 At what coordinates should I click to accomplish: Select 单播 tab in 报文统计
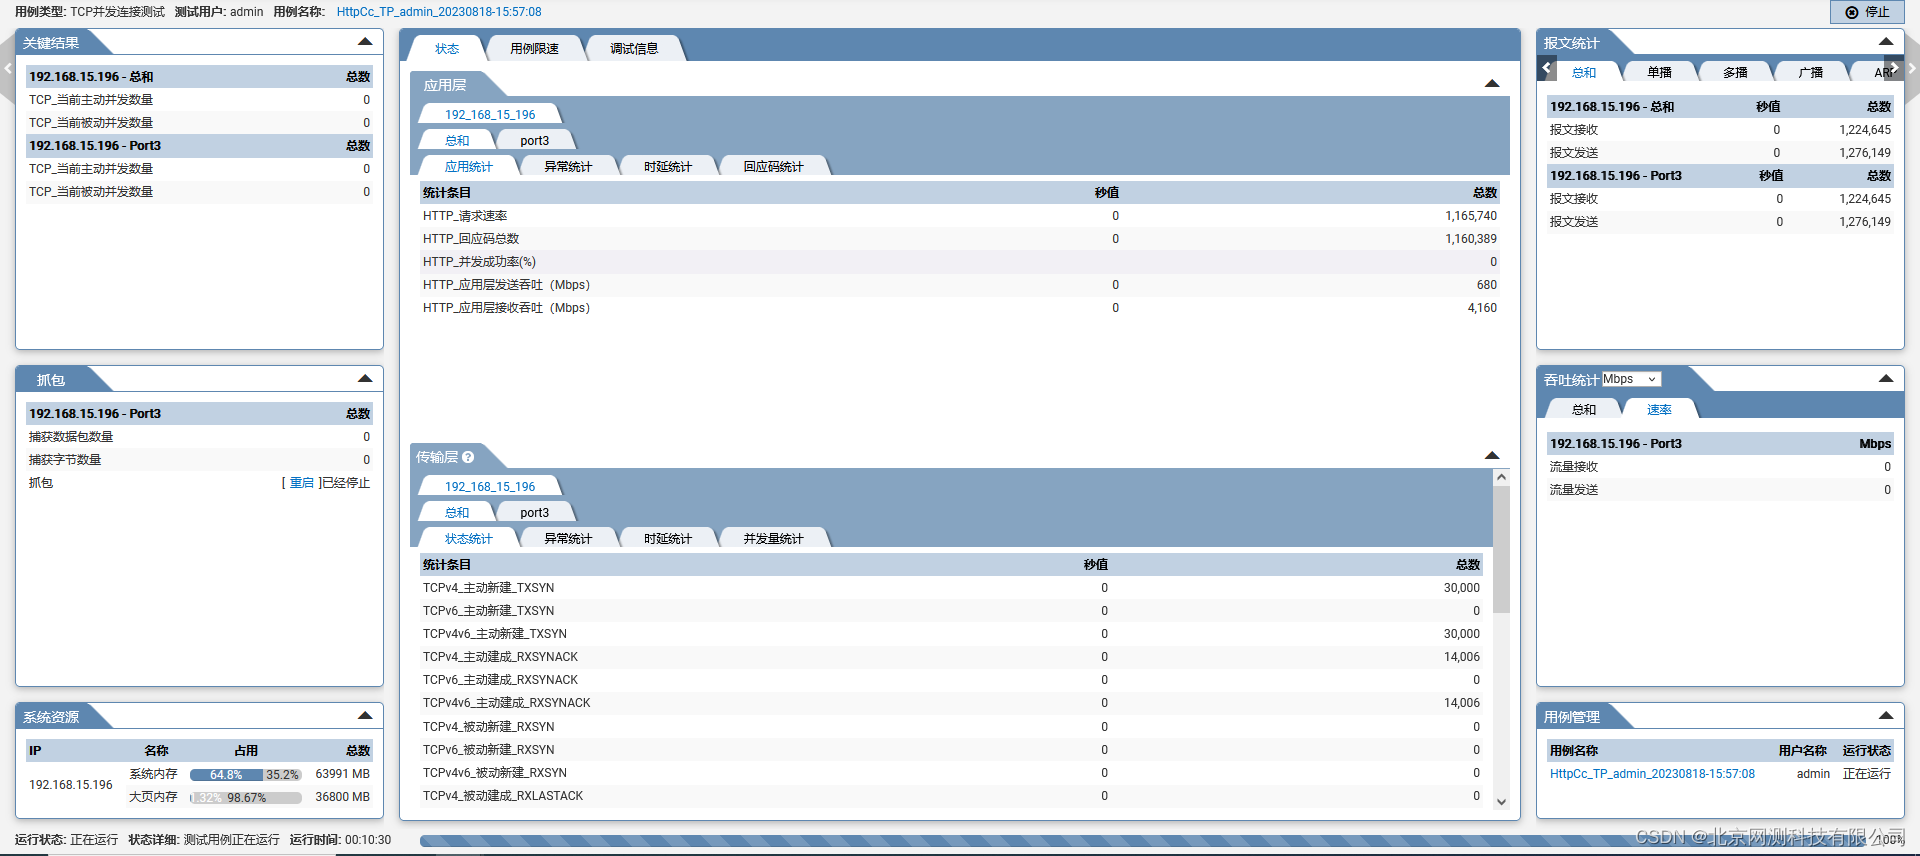tap(1660, 73)
